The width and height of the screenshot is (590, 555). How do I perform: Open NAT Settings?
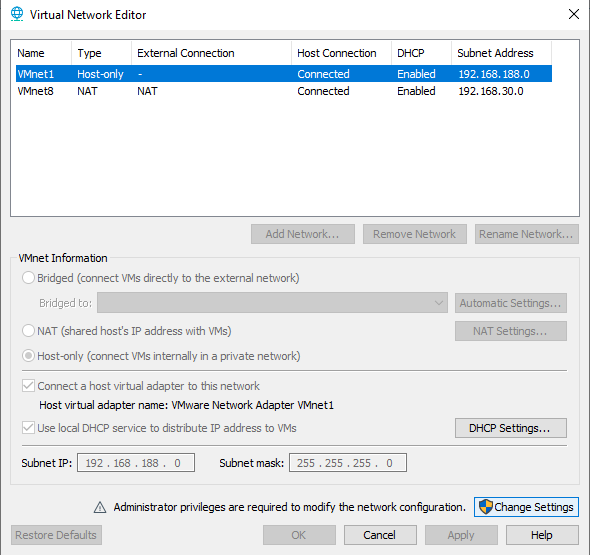pyautogui.click(x=511, y=331)
